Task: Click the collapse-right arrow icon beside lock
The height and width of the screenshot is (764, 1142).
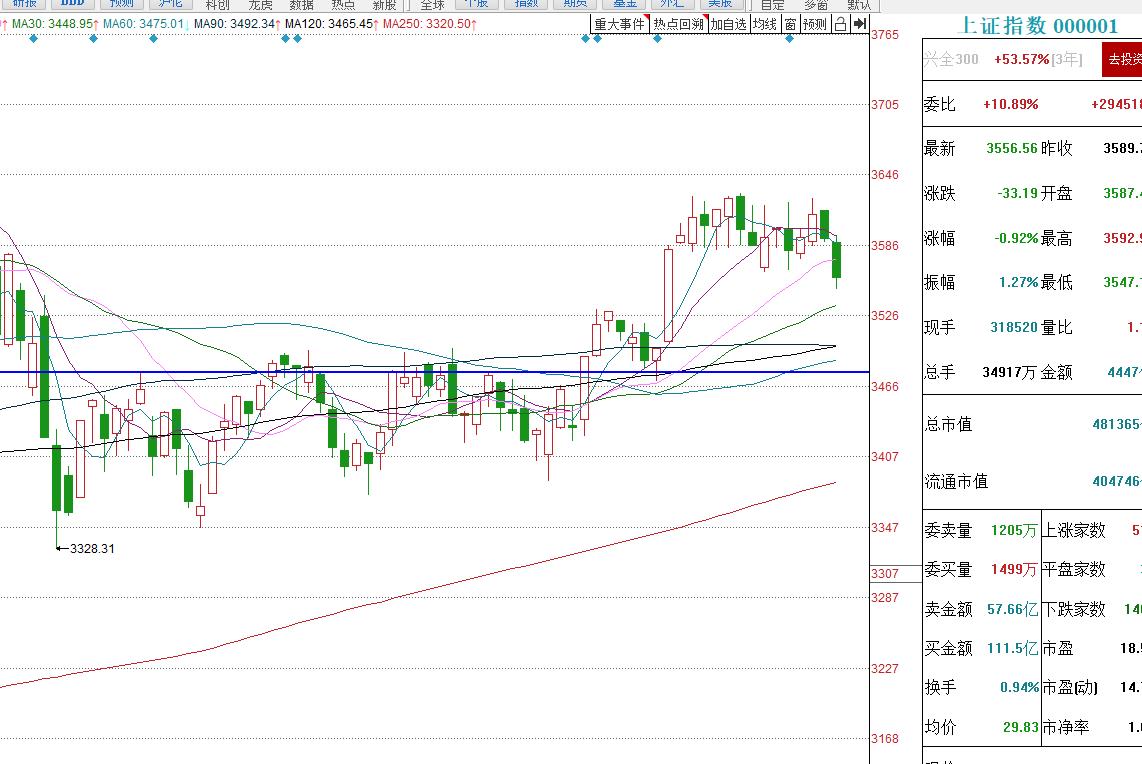Action: click(x=859, y=24)
